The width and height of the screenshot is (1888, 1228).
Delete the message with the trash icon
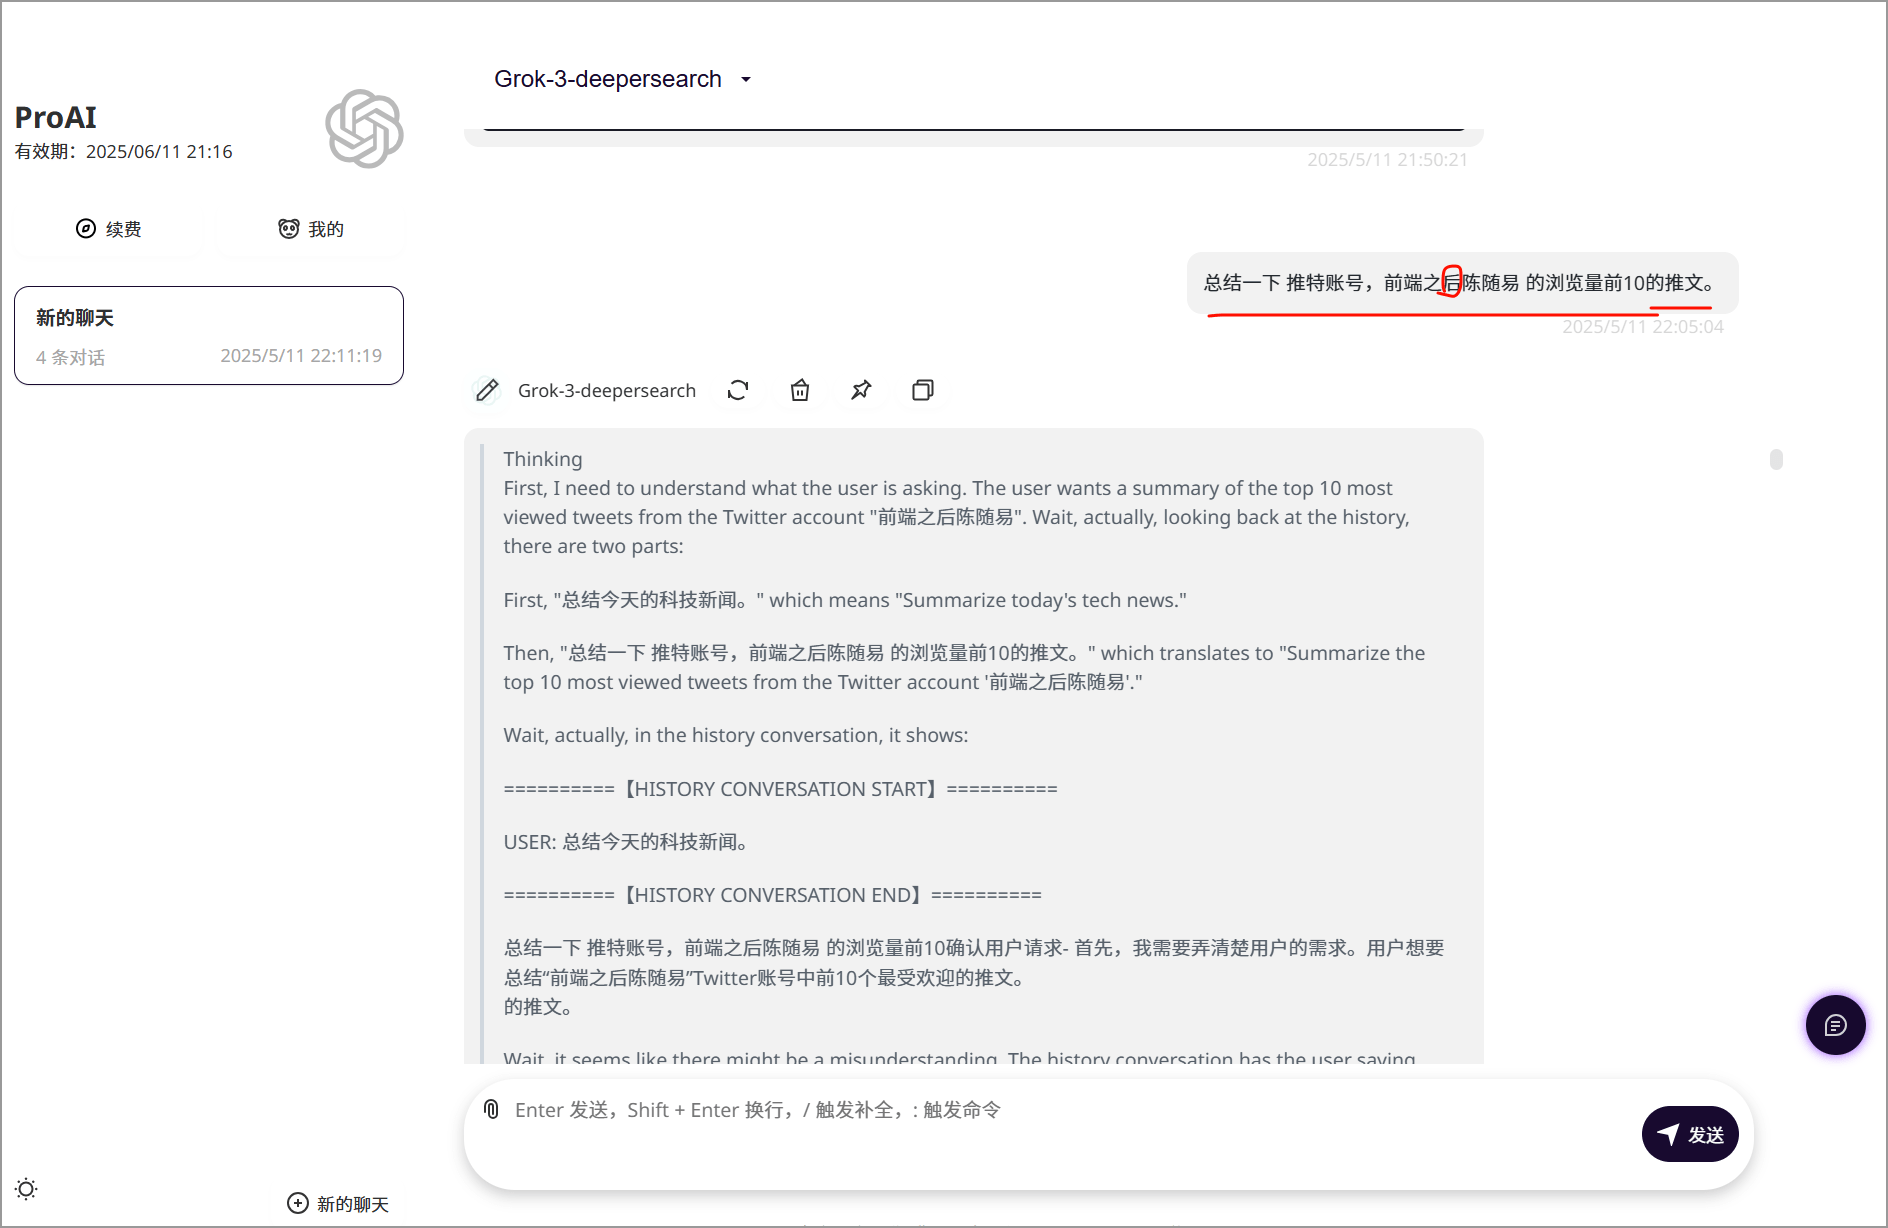(800, 390)
